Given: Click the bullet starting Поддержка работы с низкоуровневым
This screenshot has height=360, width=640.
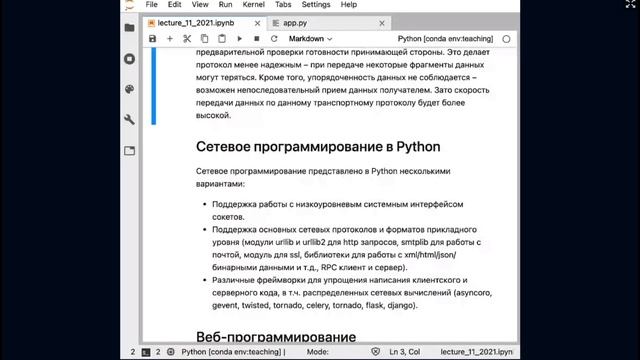Looking at the screenshot, I should [x=338, y=210].
